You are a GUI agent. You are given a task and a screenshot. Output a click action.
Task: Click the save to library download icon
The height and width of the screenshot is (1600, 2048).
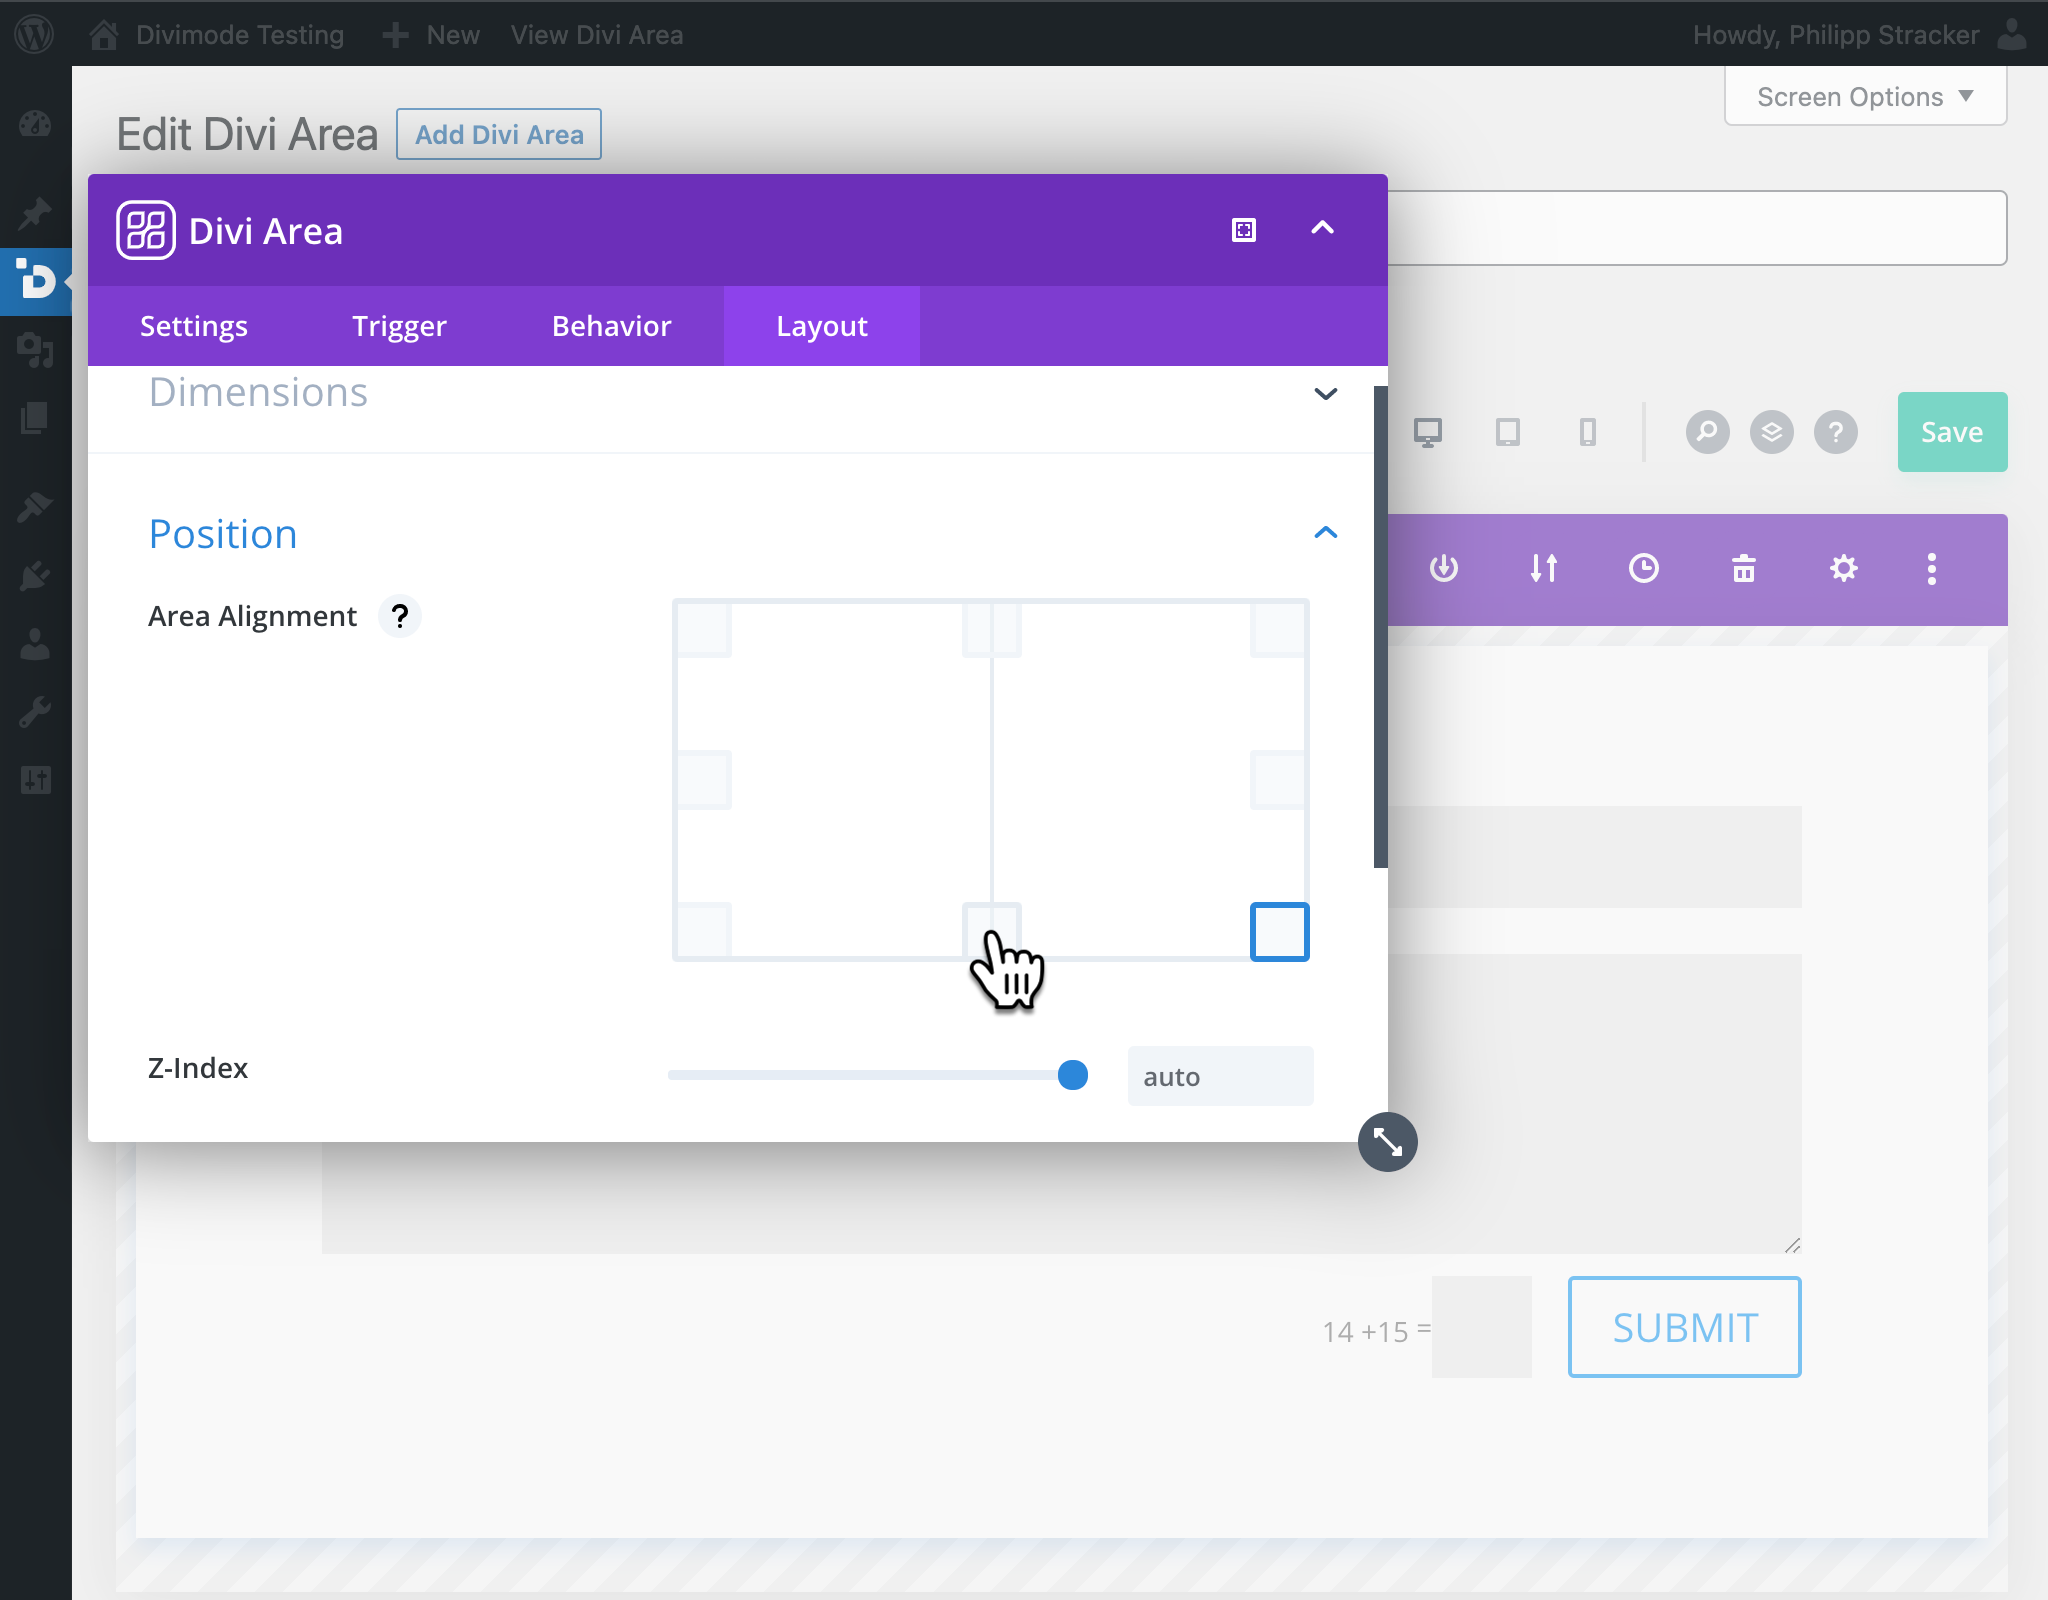pyautogui.click(x=1444, y=568)
